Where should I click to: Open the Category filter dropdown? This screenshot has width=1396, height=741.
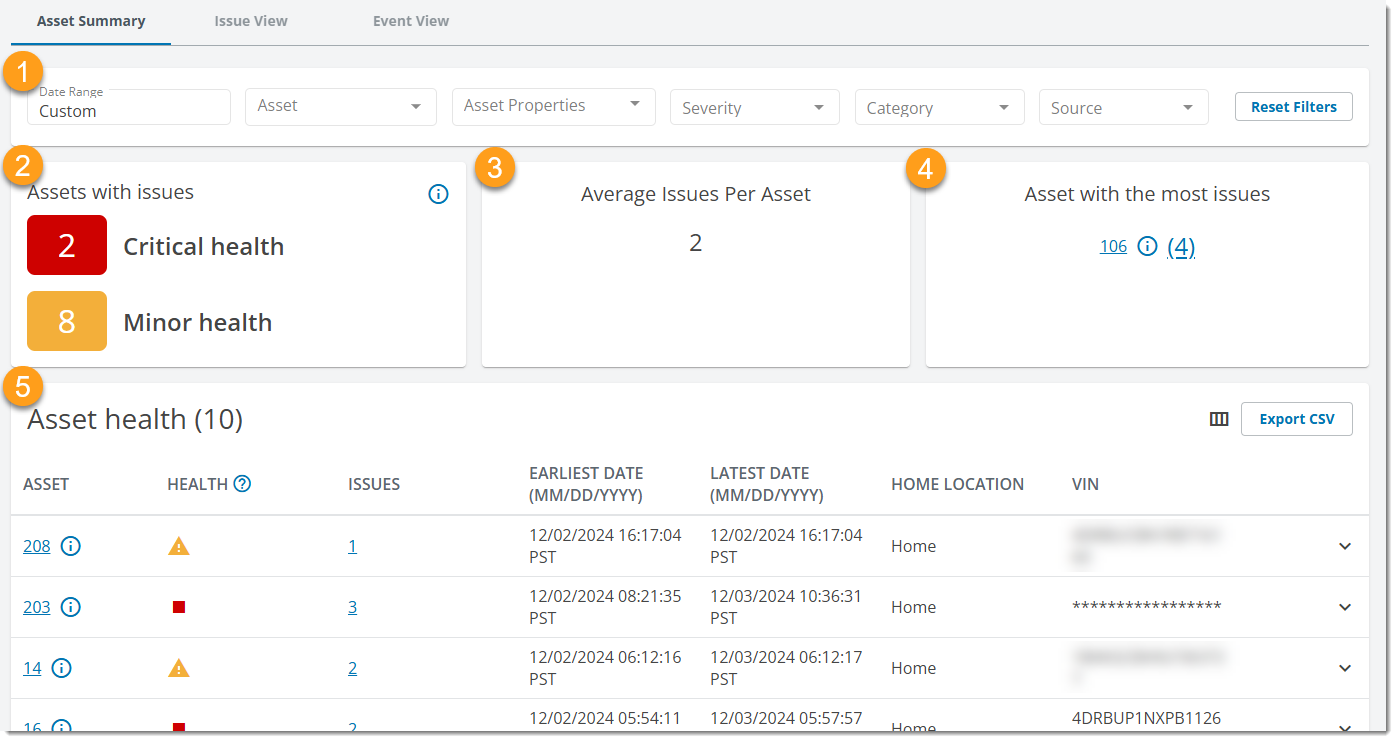coord(940,107)
